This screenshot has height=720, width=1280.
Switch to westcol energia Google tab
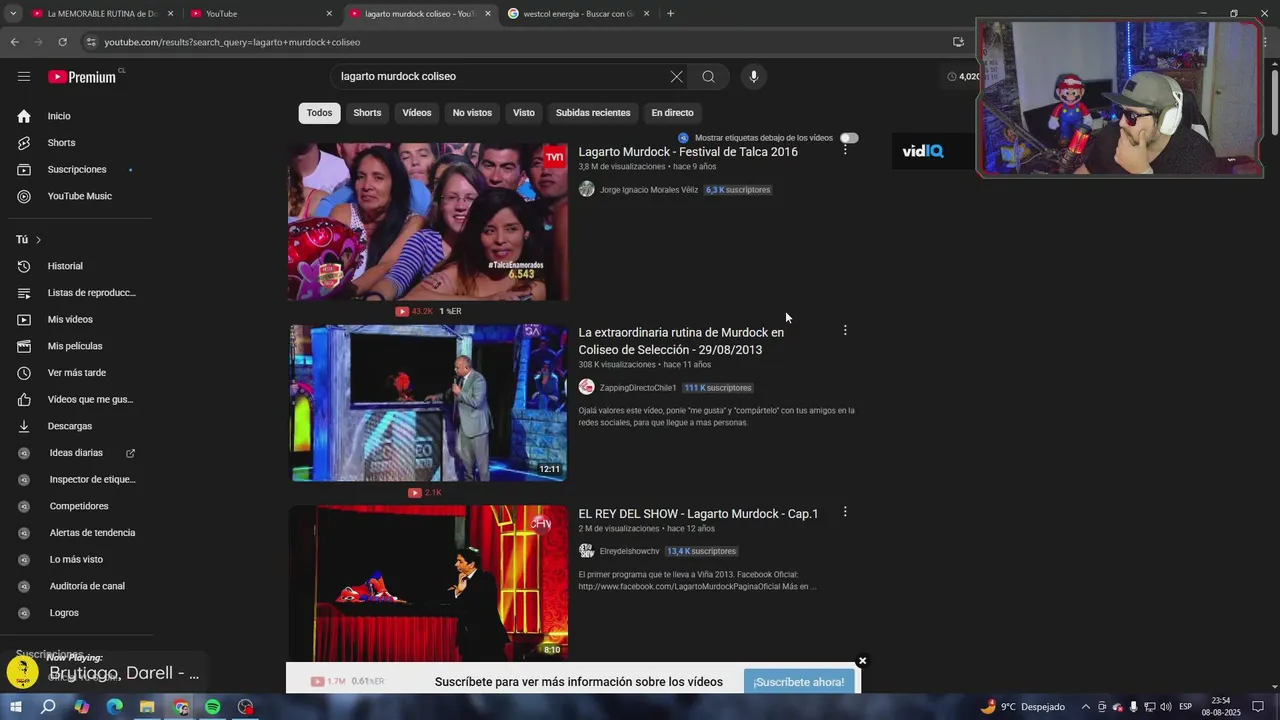(577, 14)
